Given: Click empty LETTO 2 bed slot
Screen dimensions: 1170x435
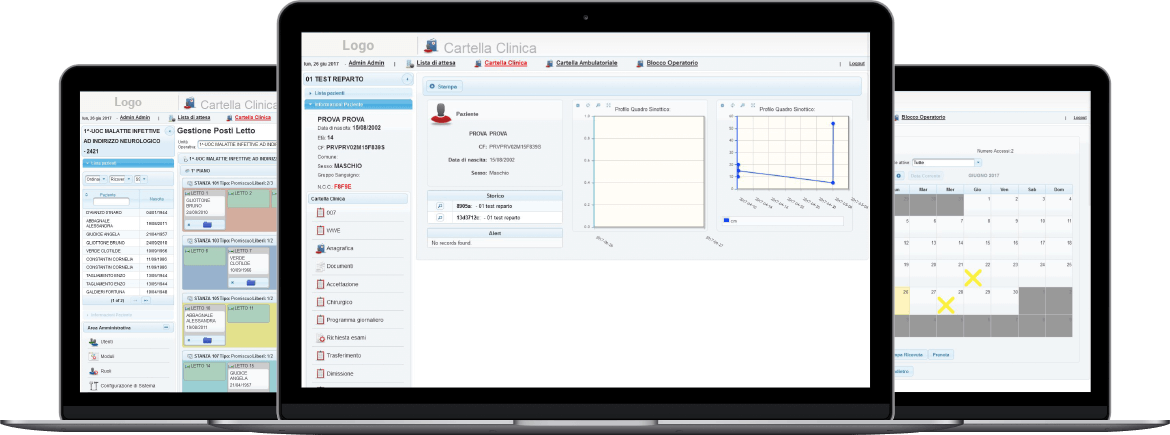Looking at the screenshot, I should pyautogui.click(x=248, y=199).
